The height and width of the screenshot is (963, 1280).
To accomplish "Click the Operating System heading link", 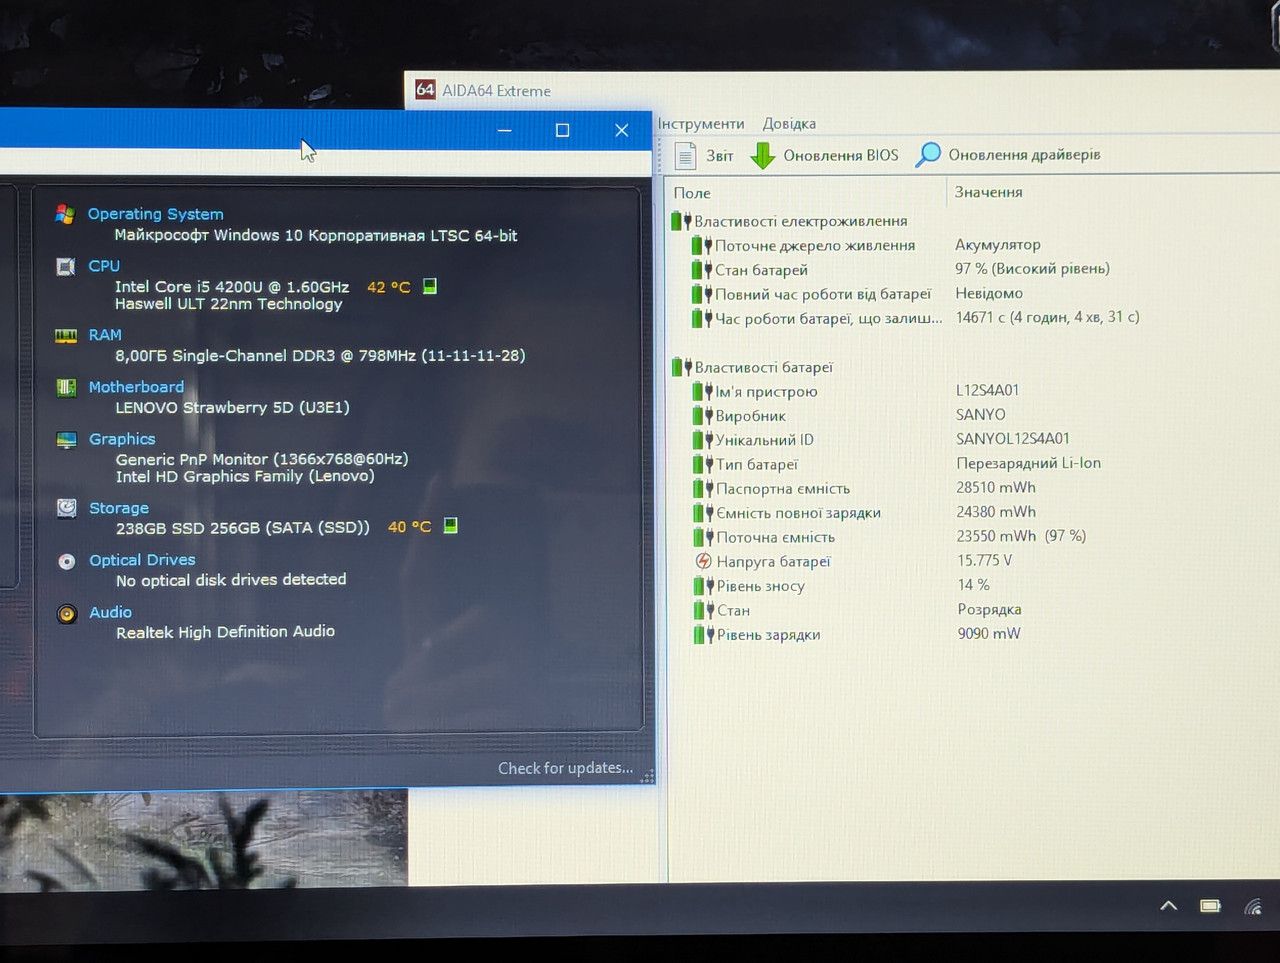I will point(155,214).
